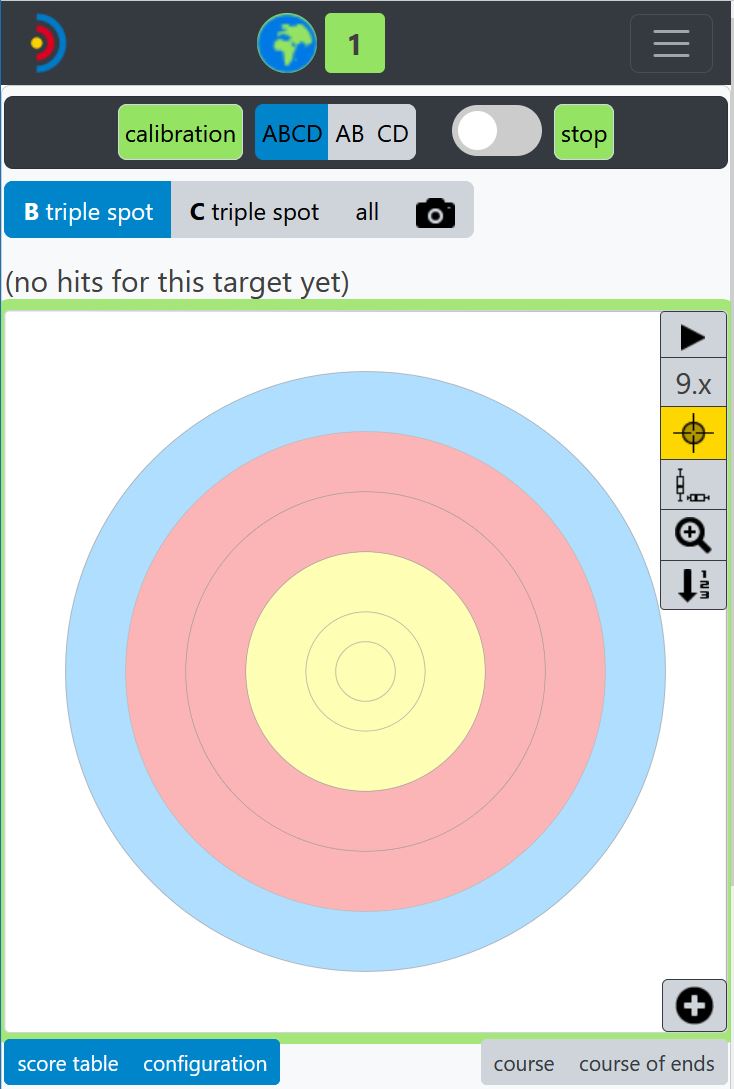Expand the hamburger navigation menu
The width and height of the screenshot is (734, 1089).
click(671, 44)
